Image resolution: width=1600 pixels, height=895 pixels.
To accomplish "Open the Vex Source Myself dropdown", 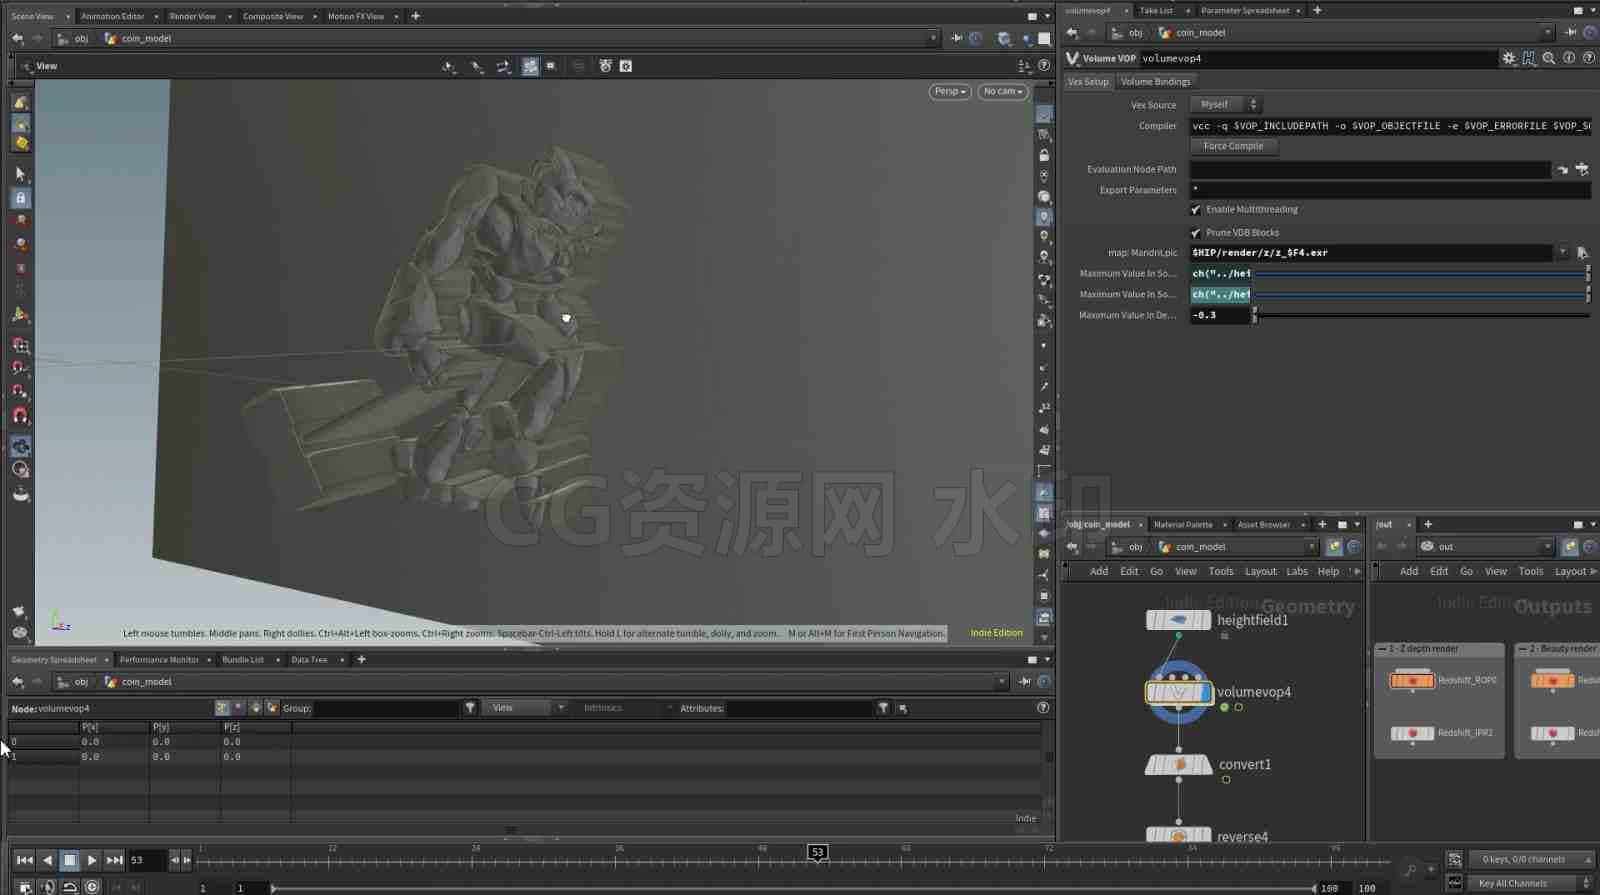I will (1225, 104).
